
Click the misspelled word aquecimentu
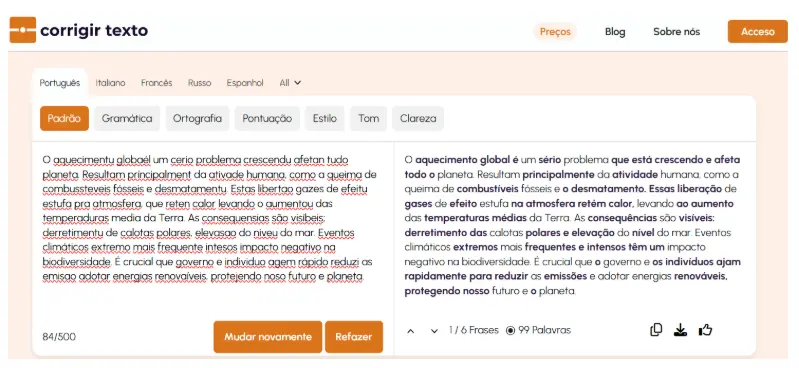[84, 160]
